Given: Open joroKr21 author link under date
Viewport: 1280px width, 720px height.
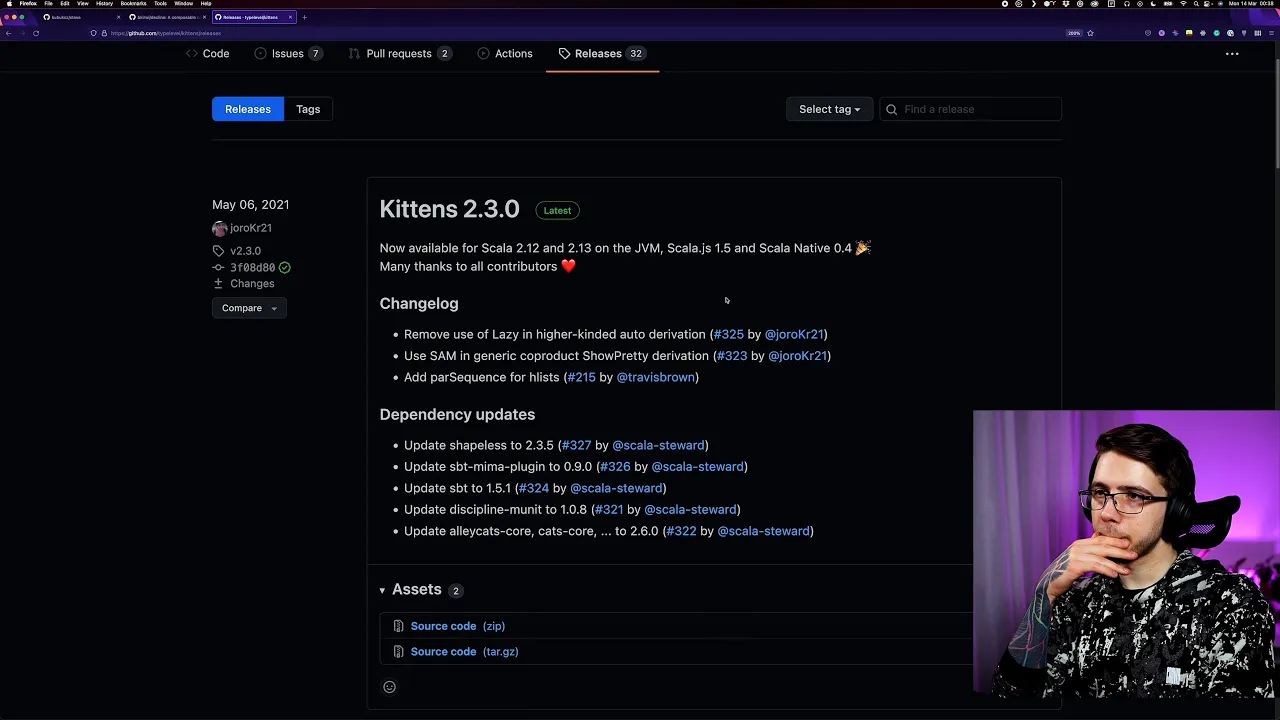Looking at the screenshot, I should coord(251,228).
